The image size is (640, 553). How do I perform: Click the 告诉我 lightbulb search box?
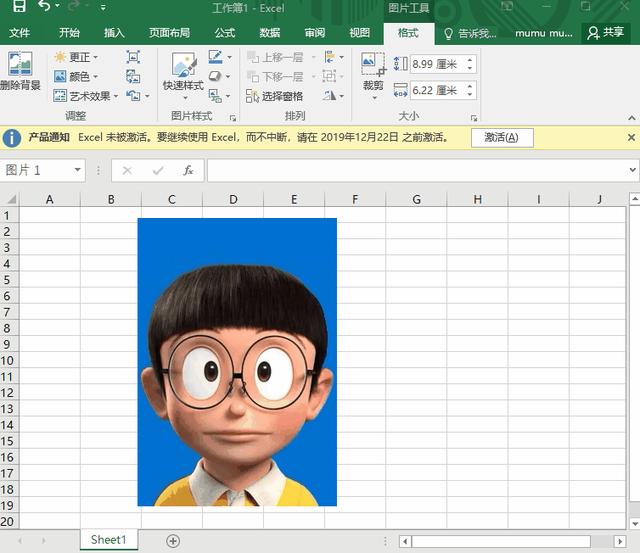(470, 33)
